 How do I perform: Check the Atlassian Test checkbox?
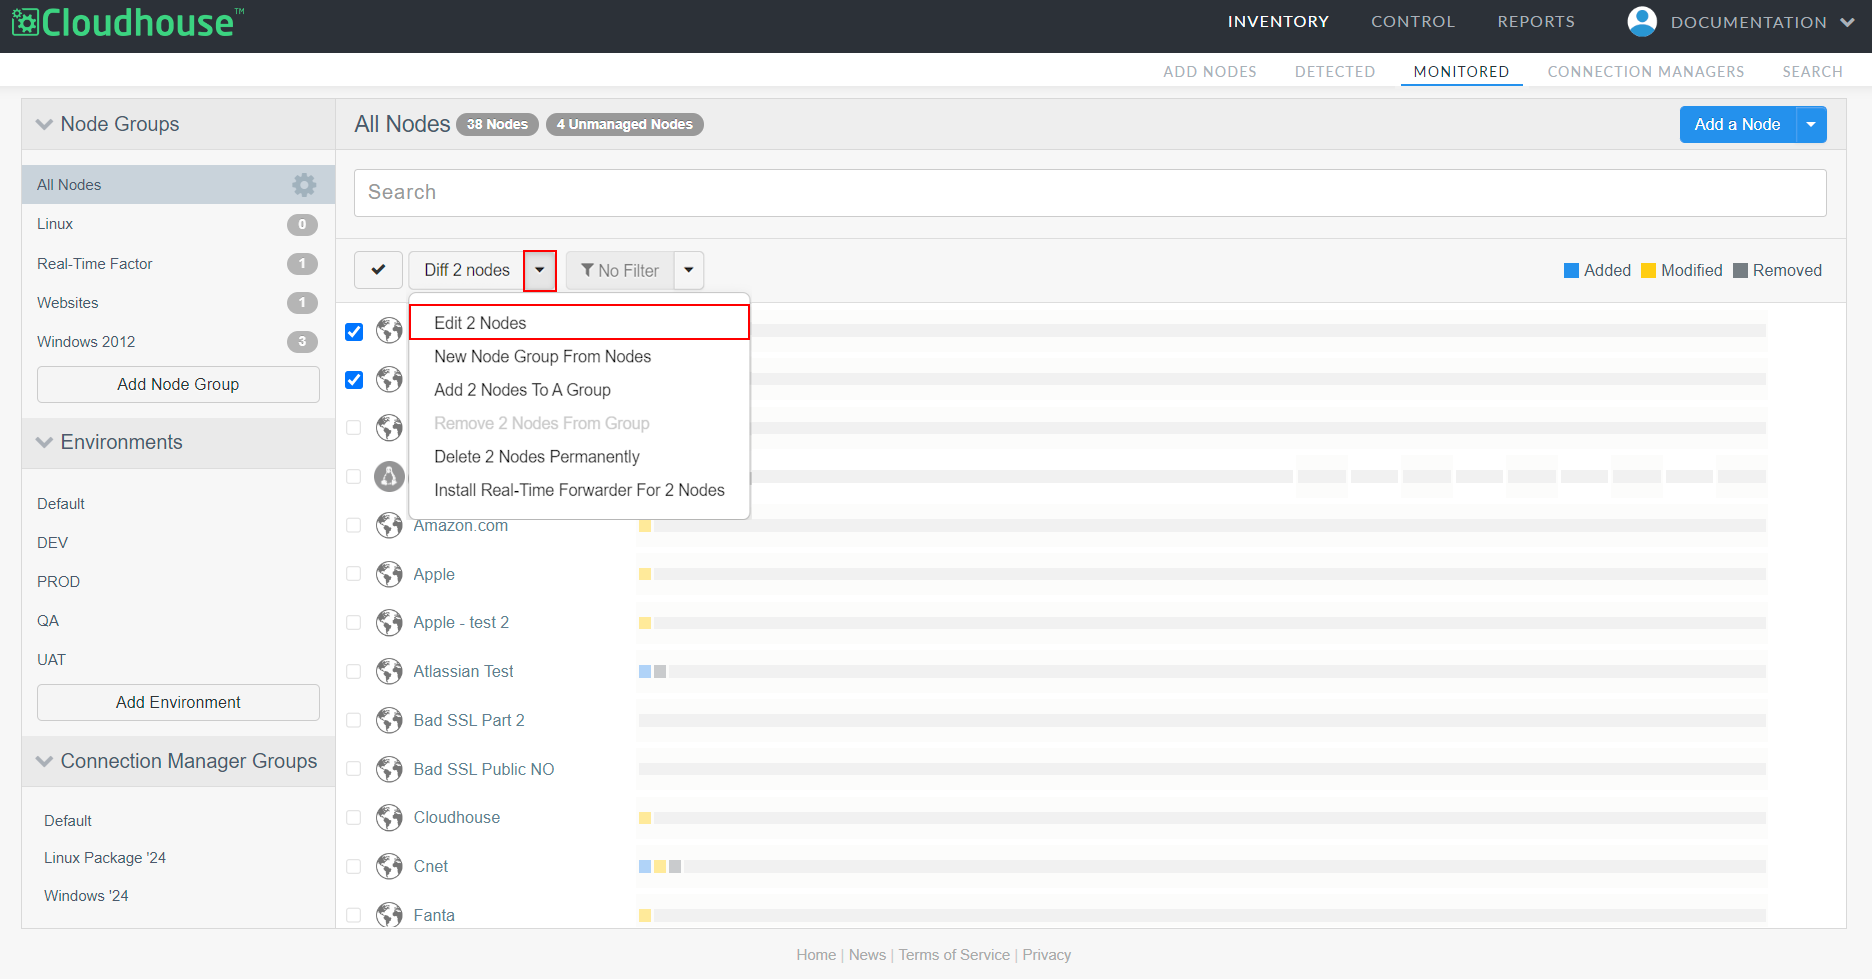click(x=354, y=671)
